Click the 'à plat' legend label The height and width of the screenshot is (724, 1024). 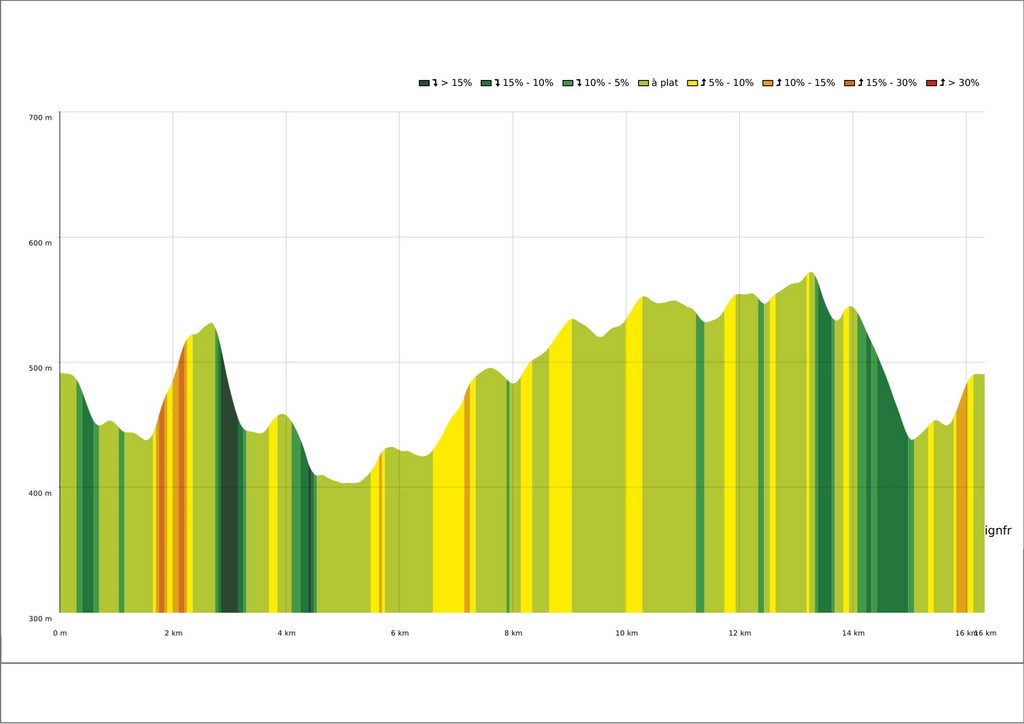[x=664, y=83]
